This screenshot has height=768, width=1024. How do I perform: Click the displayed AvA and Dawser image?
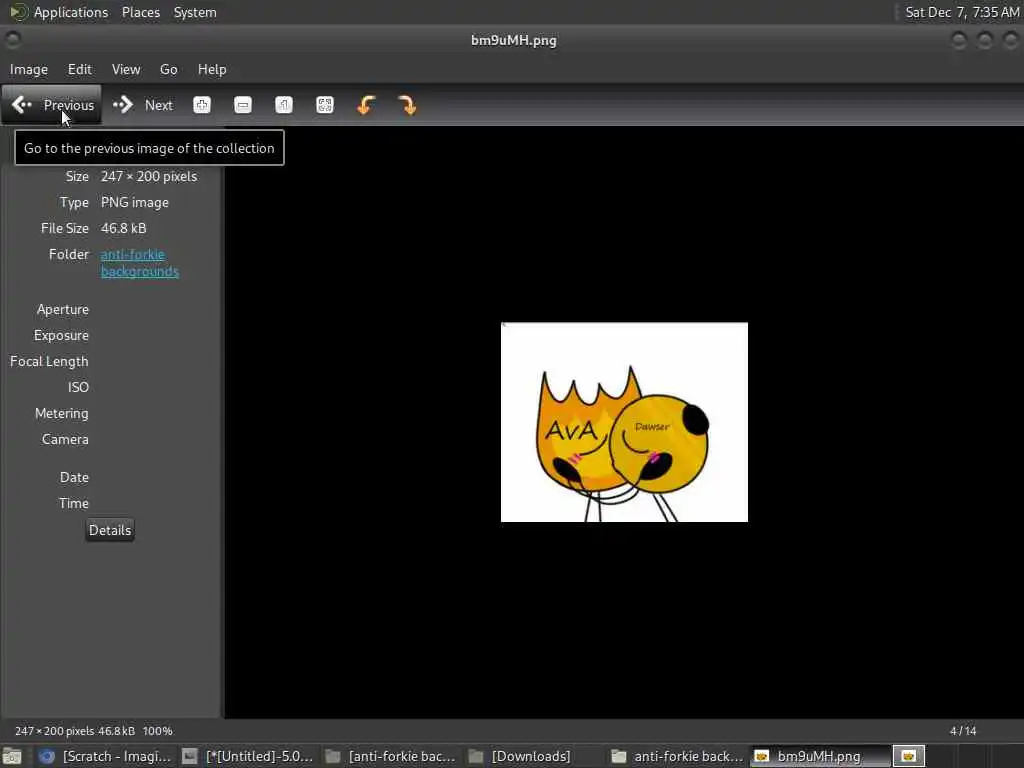624,422
